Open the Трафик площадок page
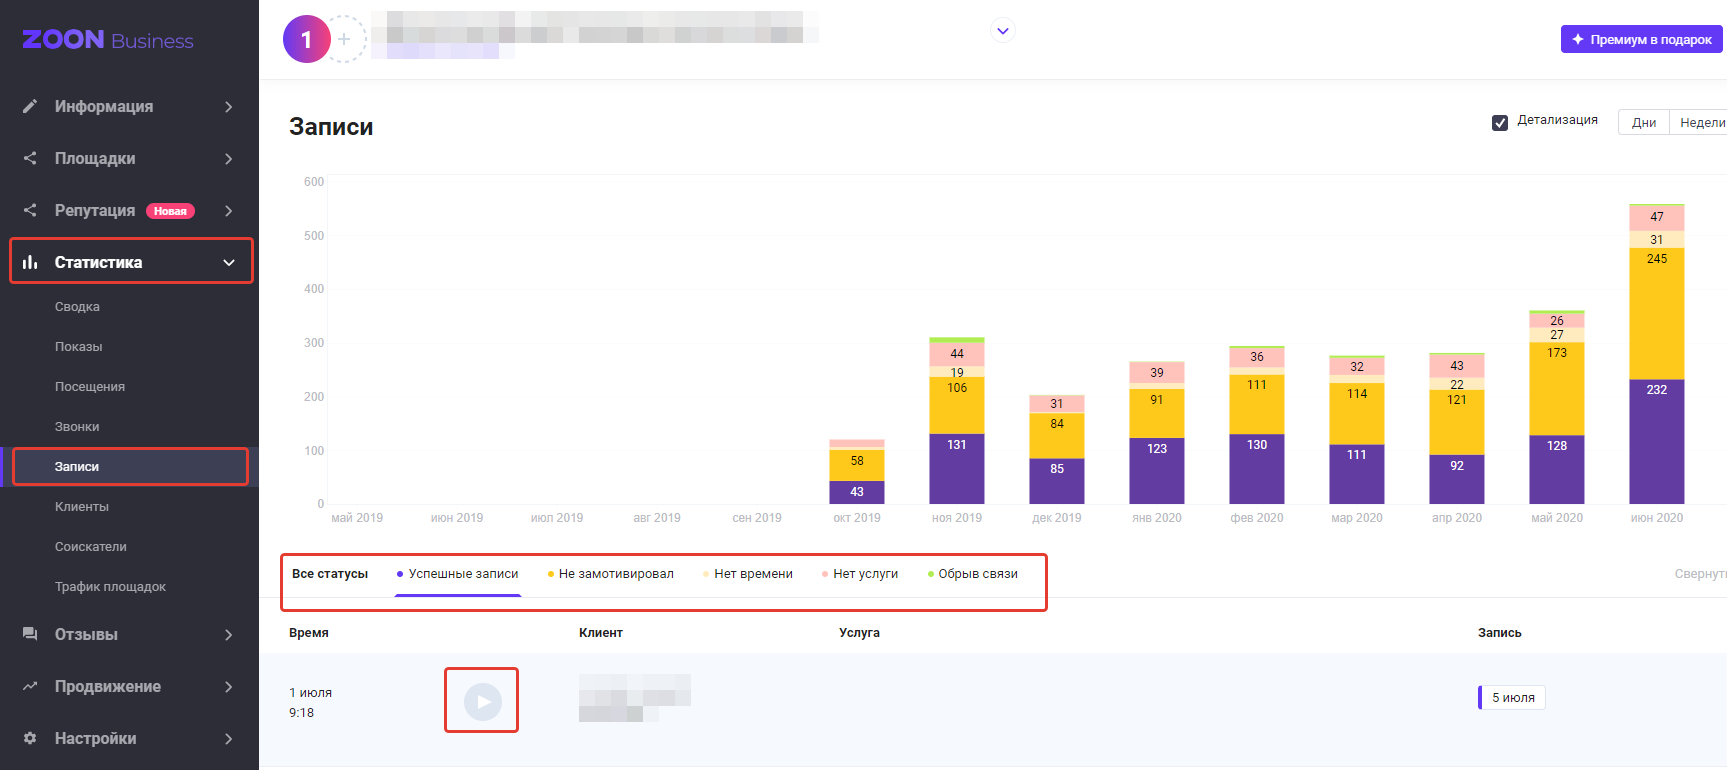Viewport: 1727px width, 770px height. tap(110, 587)
